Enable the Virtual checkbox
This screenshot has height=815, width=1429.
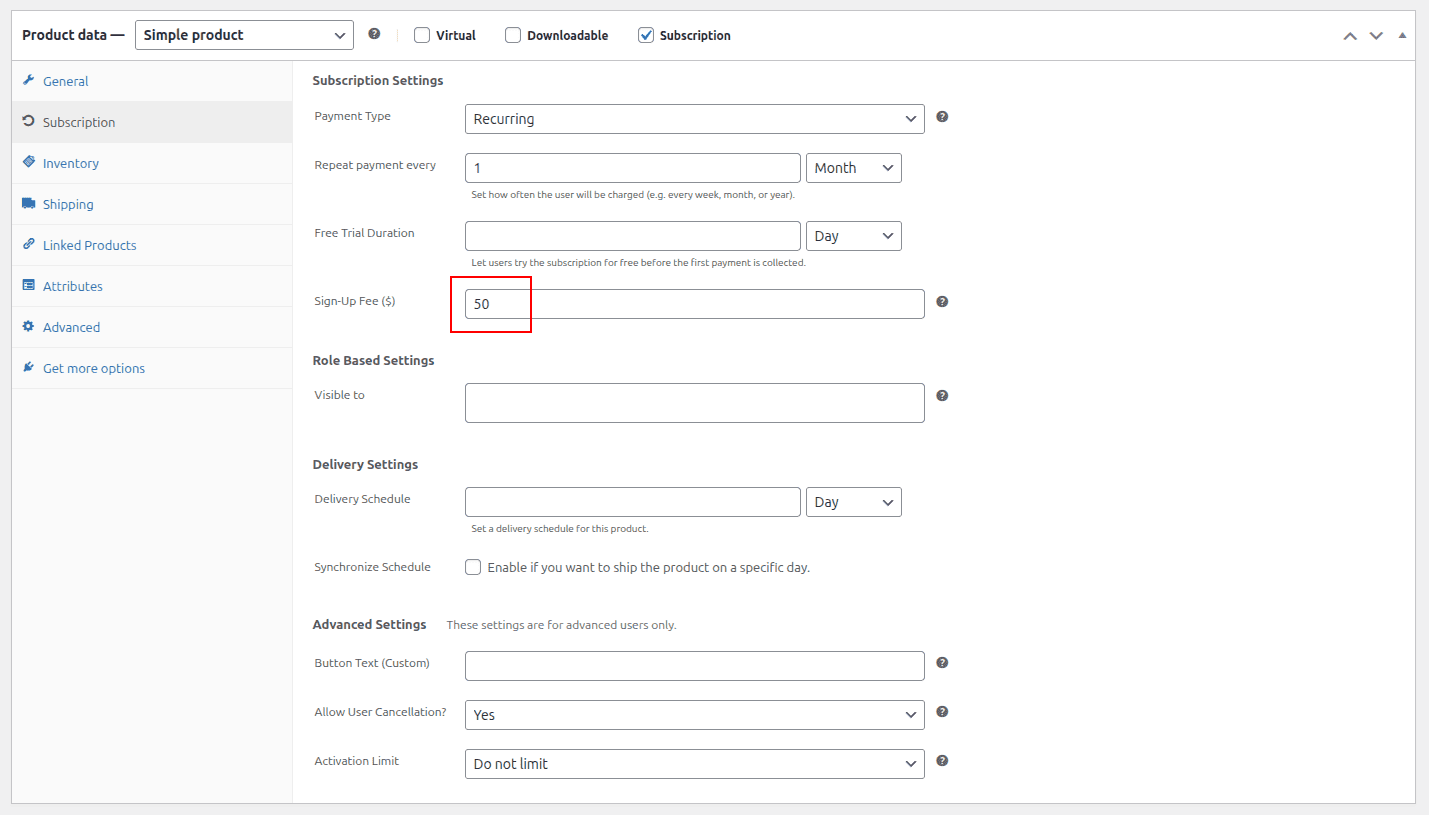click(x=423, y=35)
